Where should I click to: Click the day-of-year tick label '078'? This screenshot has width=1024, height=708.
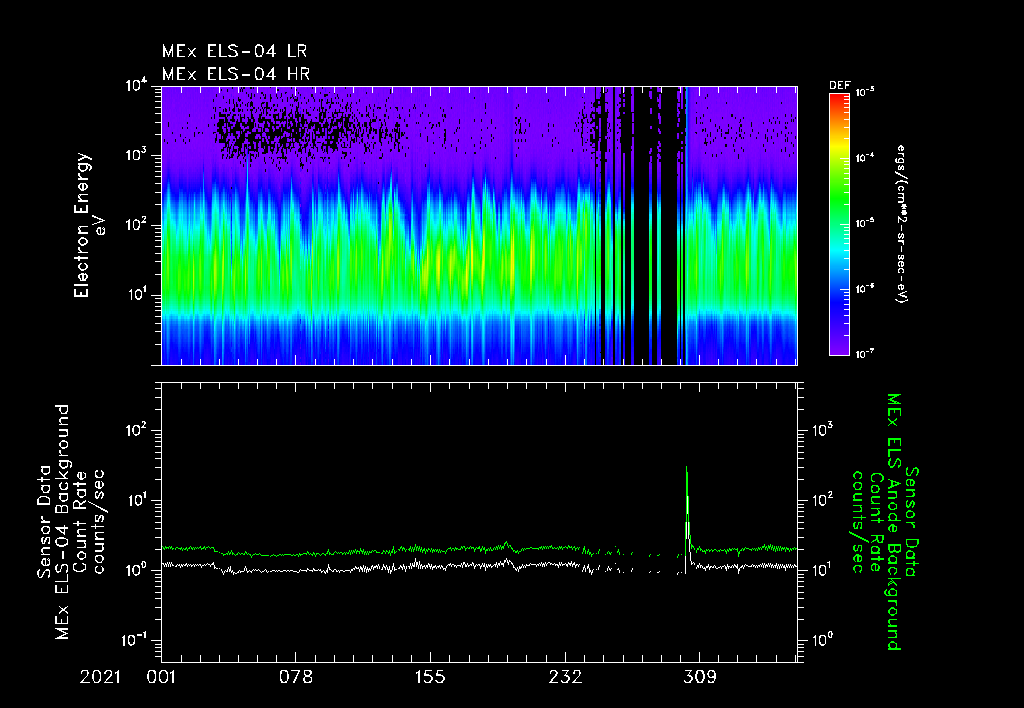(296, 677)
